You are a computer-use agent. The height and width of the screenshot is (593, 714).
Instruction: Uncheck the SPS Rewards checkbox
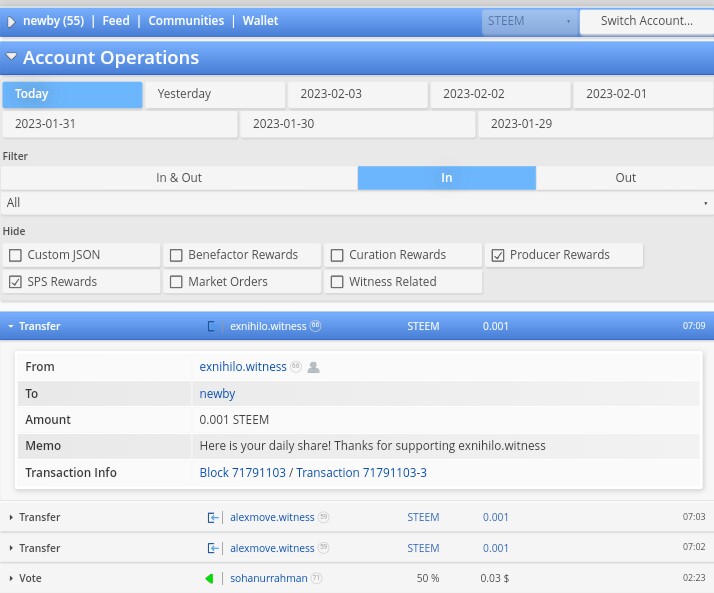coord(15,282)
